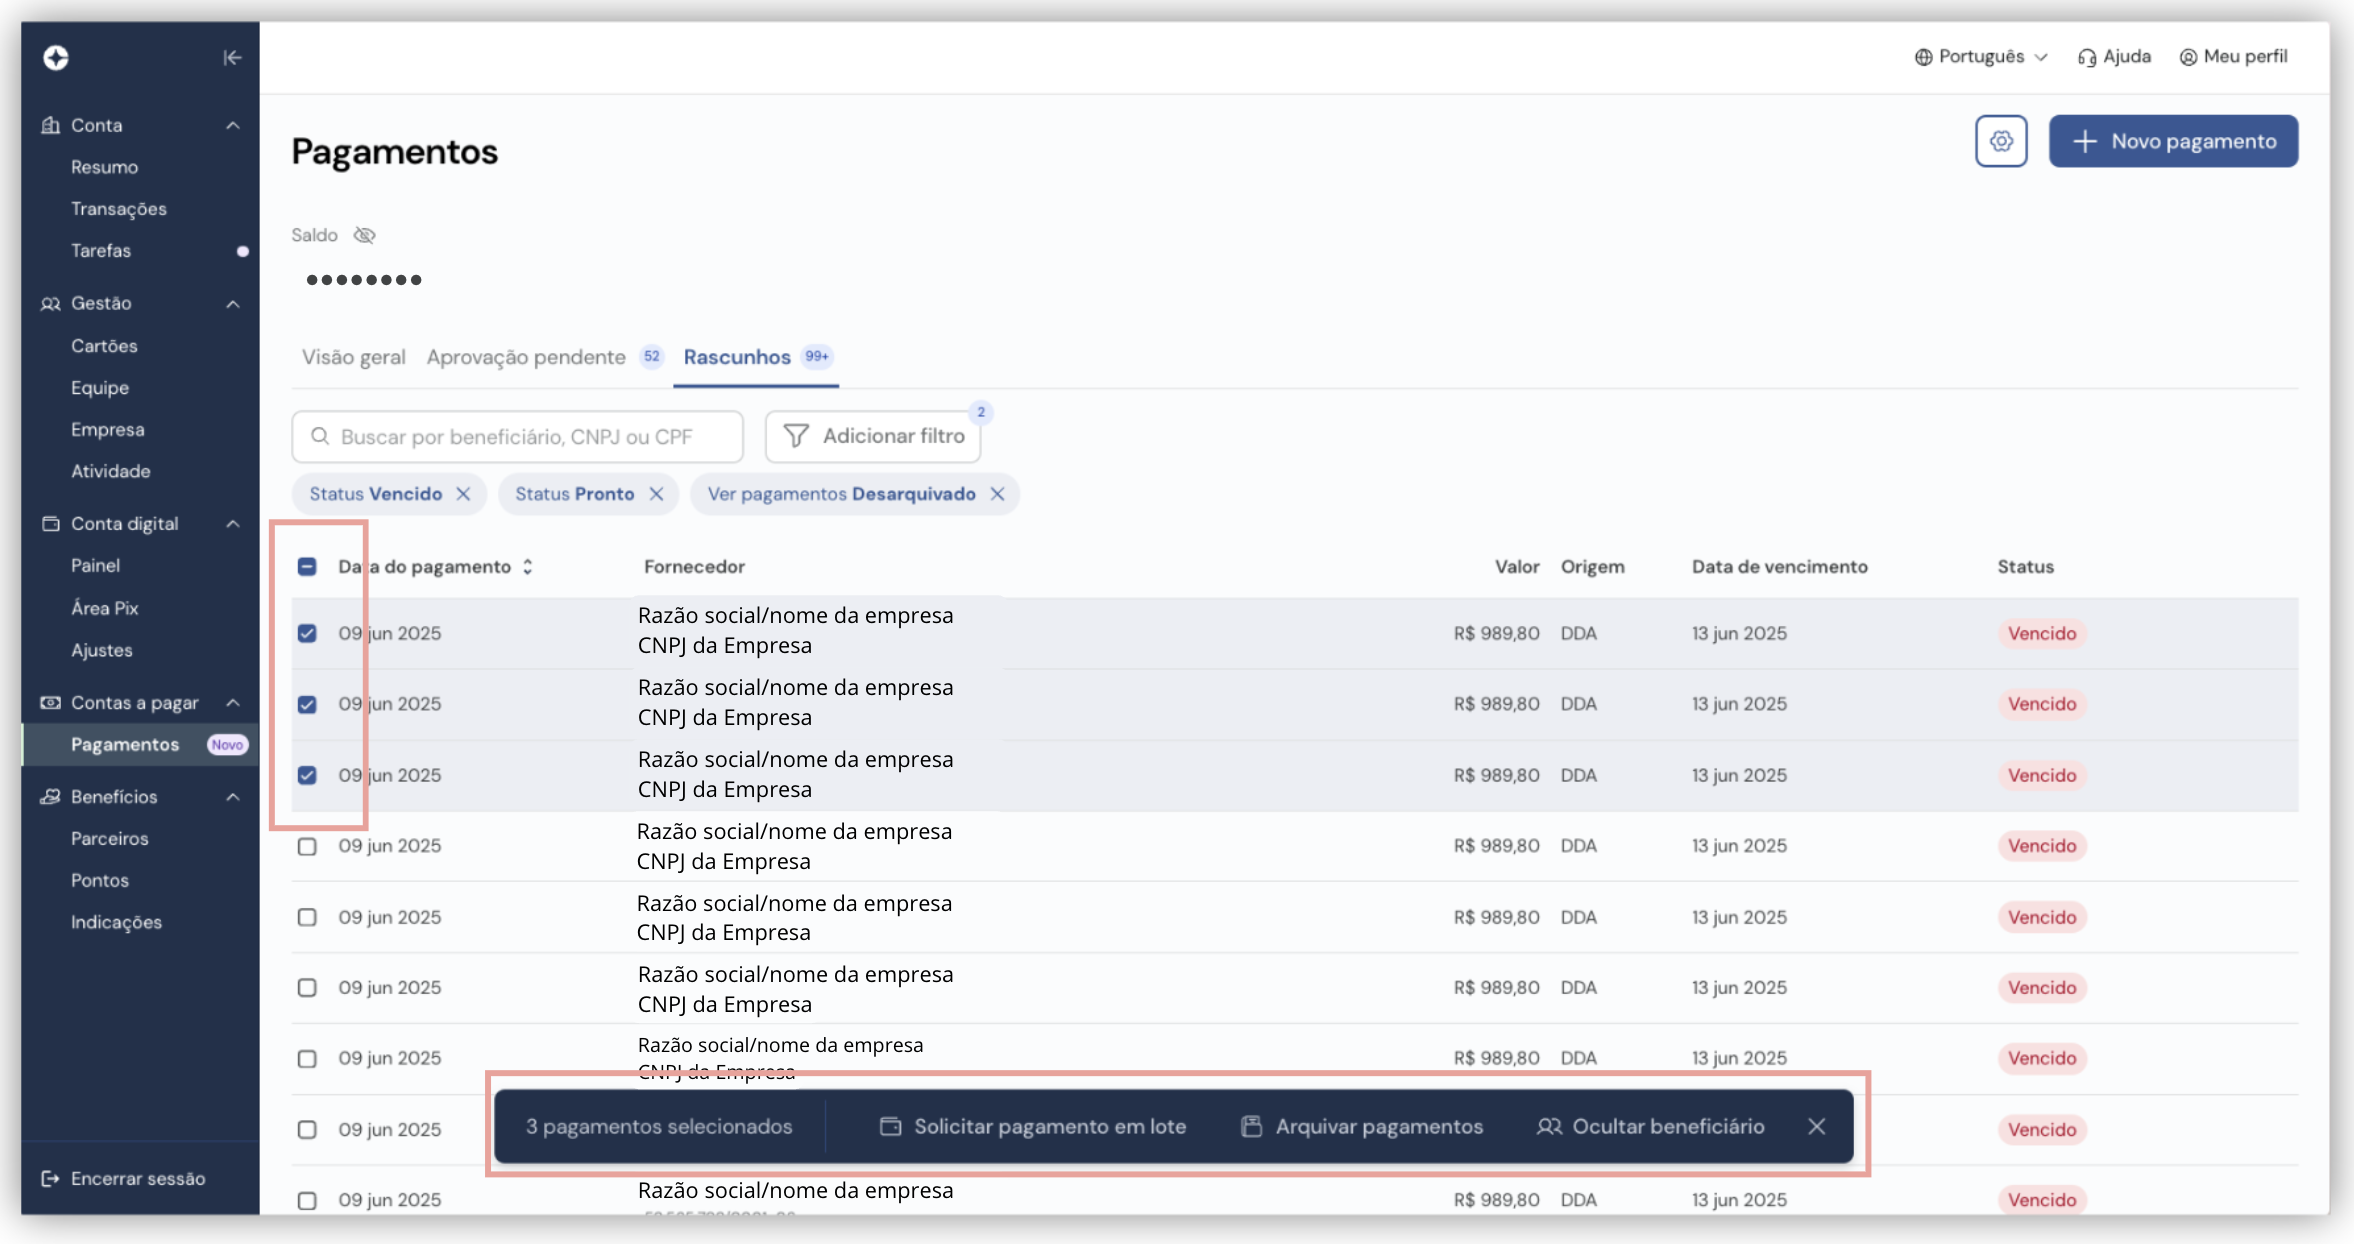Image resolution: width=2354 pixels, height=1244 pixels.
Task: Open Área Pix in the sidebar
Action: tap(104, 608)
